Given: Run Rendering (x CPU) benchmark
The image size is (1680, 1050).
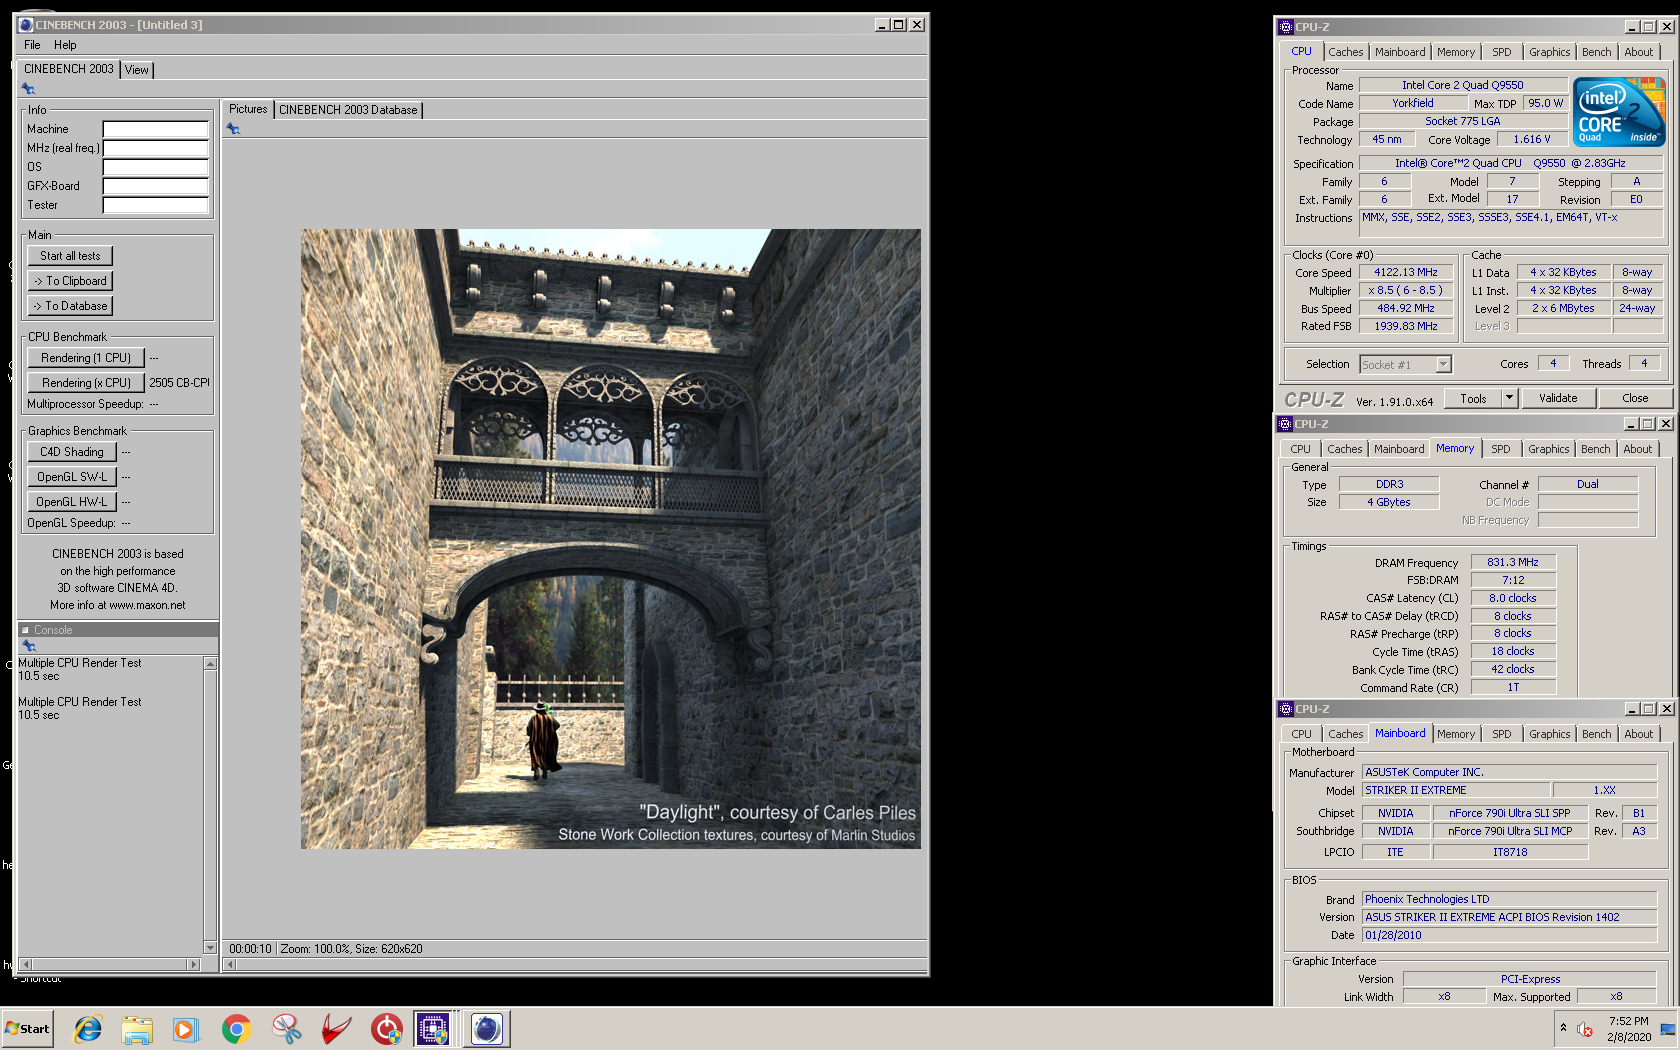Looking at the screenshot, I should coord(86,383).
